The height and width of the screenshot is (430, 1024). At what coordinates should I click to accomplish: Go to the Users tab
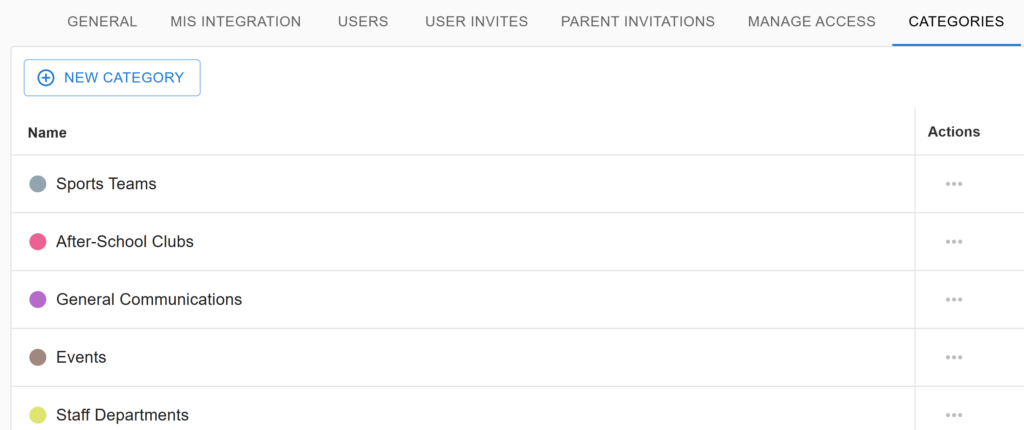point(363,22)
